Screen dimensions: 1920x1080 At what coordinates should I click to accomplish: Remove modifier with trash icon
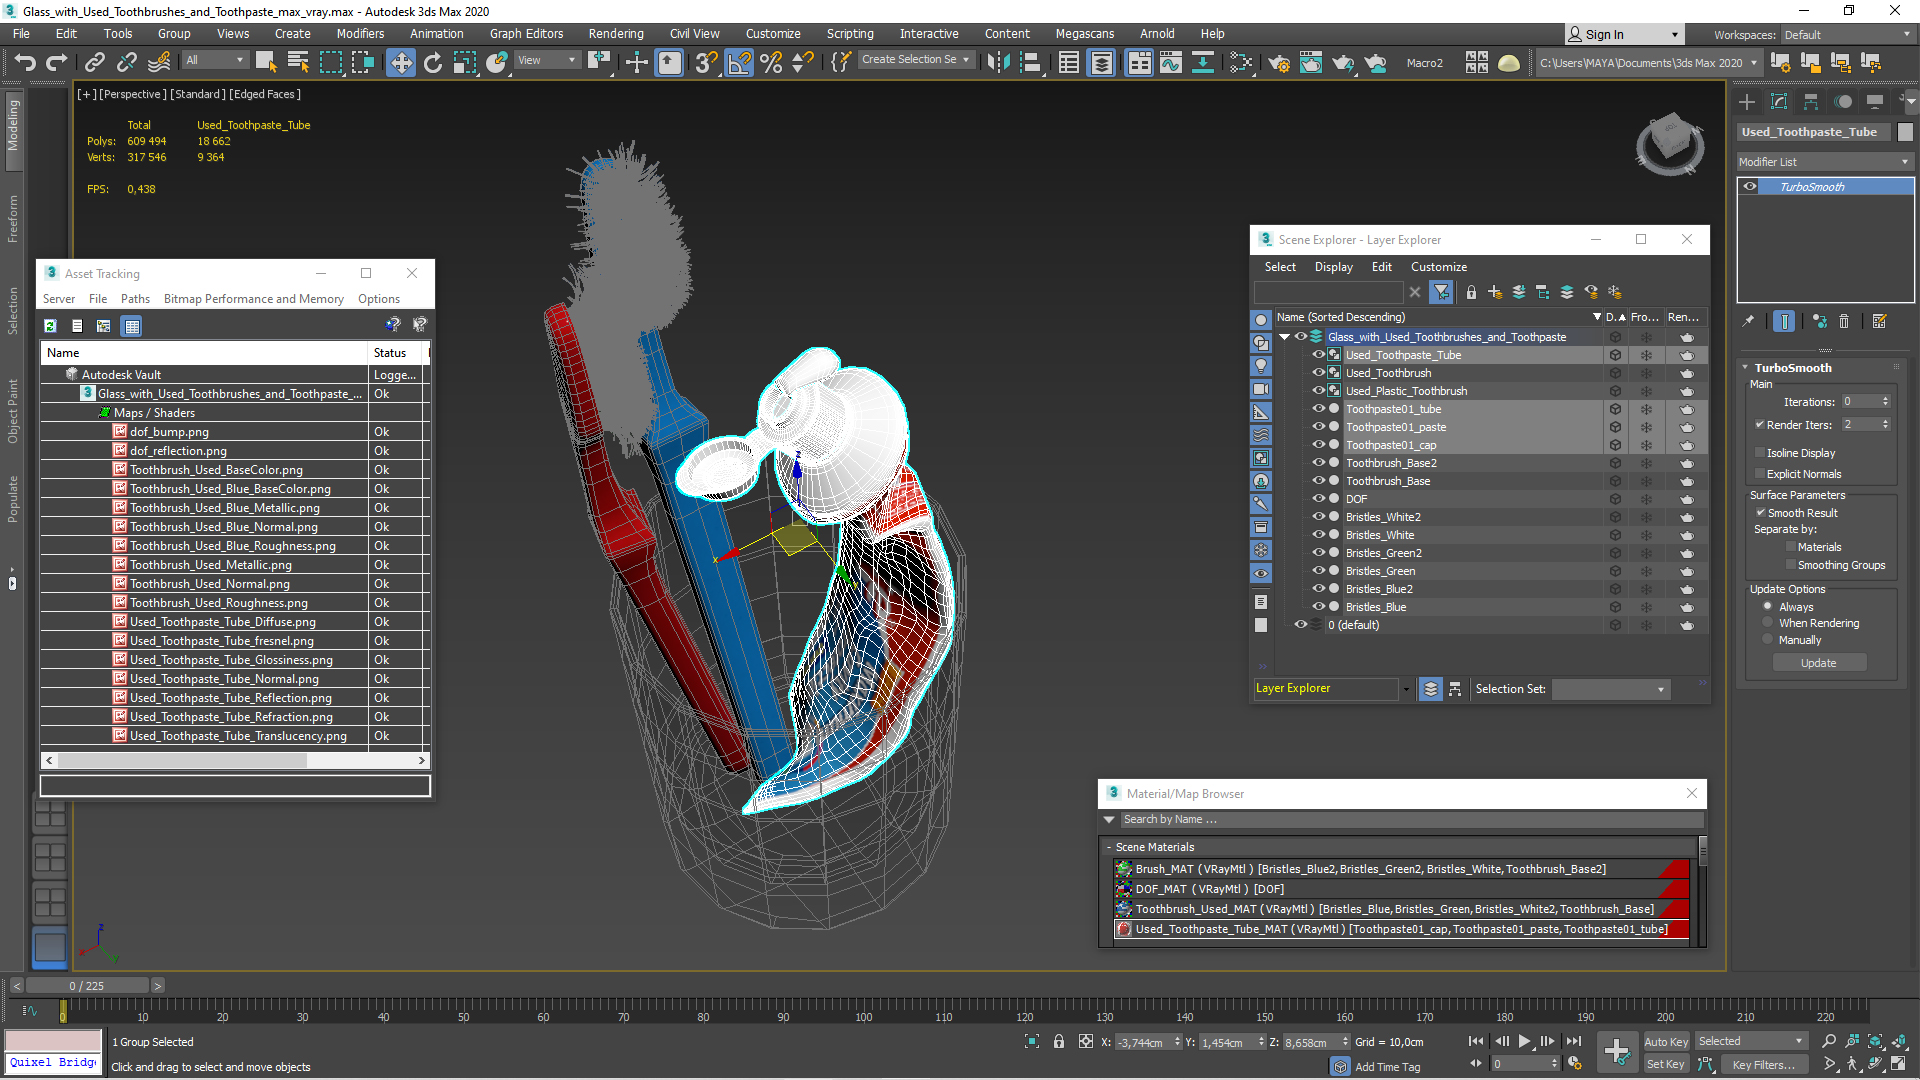point(1844,321)
